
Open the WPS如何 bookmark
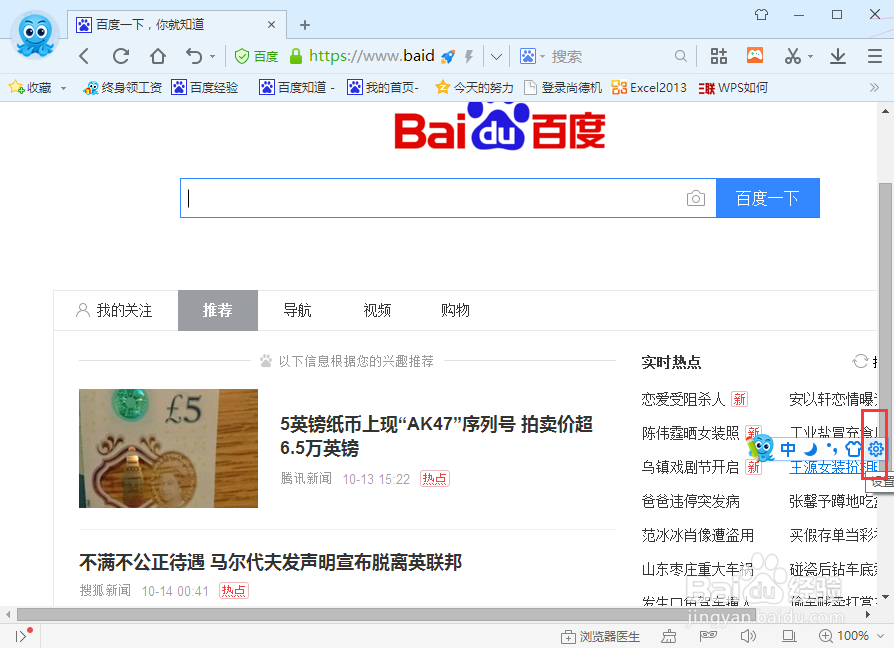733,88
